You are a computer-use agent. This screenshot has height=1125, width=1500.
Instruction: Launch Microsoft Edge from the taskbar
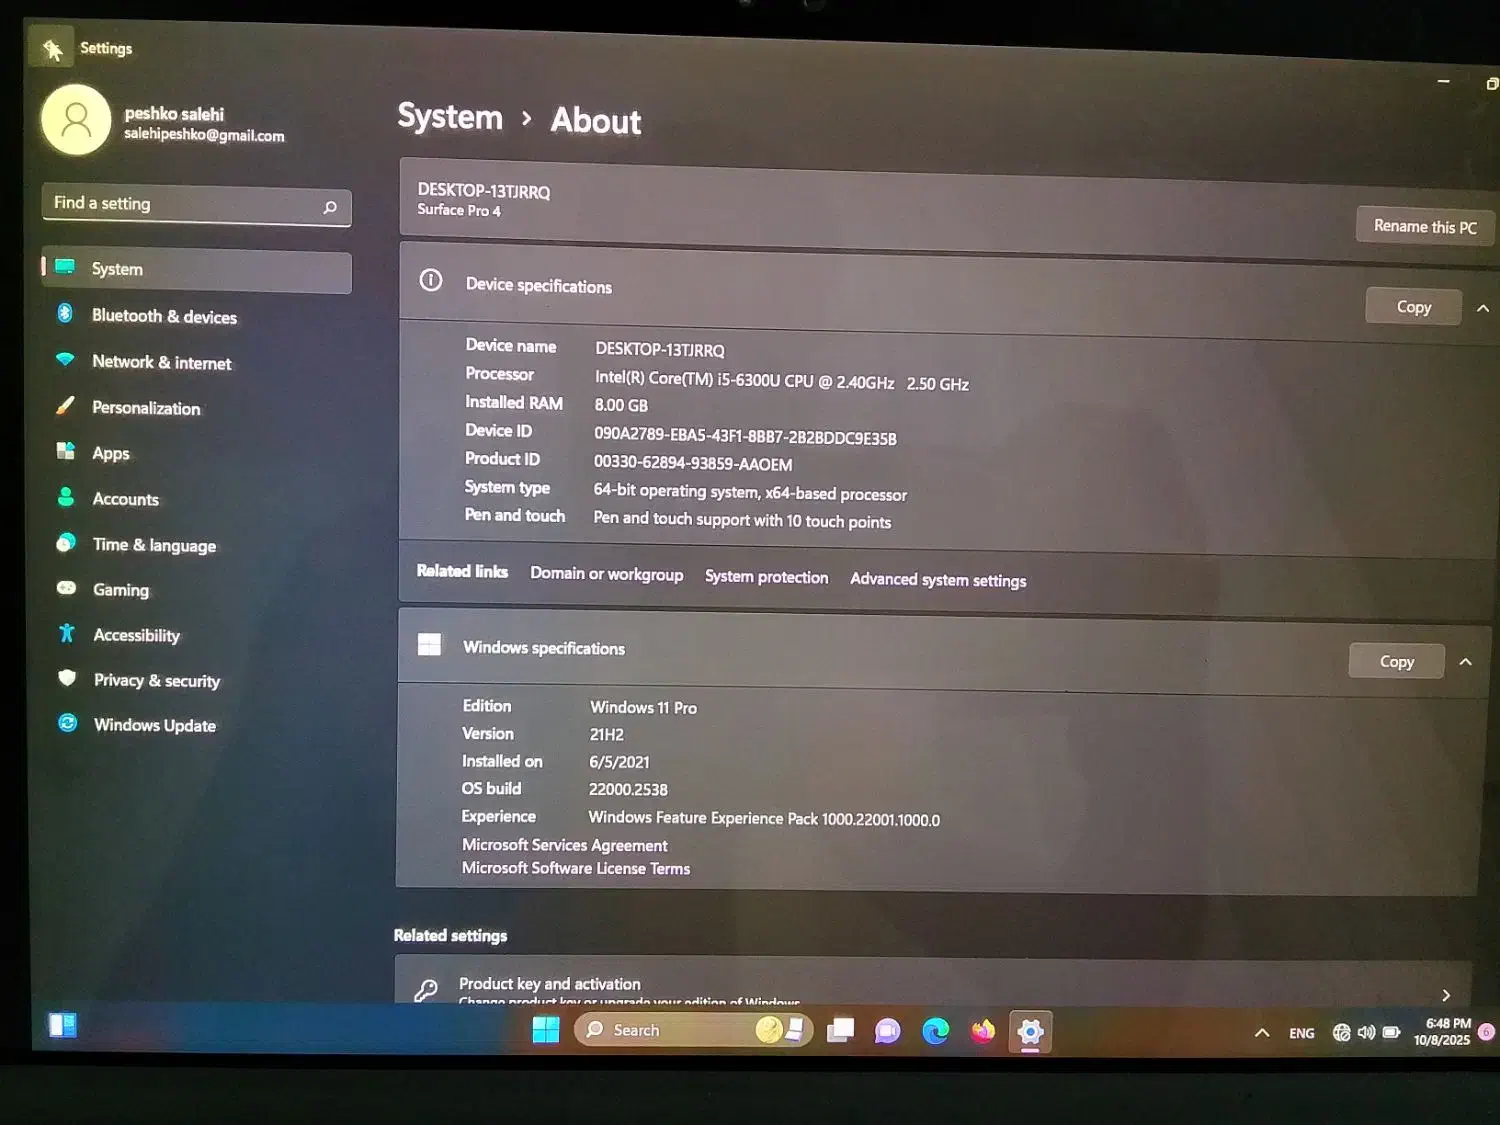(x=936, y=1031)
